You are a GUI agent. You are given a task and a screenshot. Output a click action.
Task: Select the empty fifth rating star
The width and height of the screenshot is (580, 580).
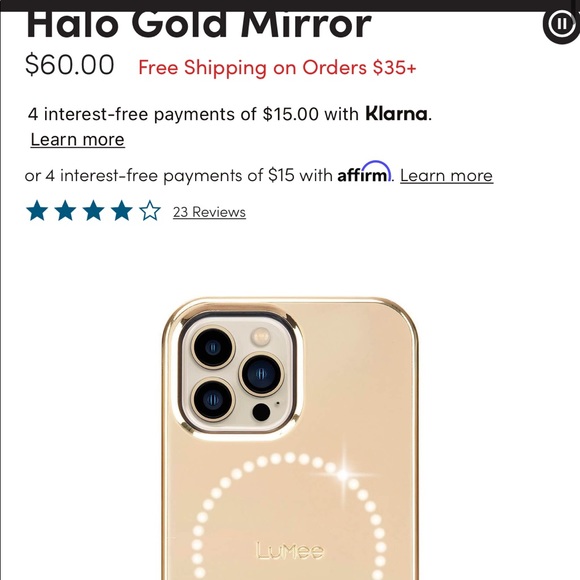tap(150, 211)
